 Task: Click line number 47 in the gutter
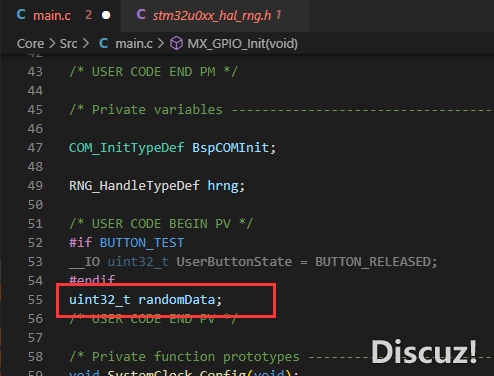[35, 148]
